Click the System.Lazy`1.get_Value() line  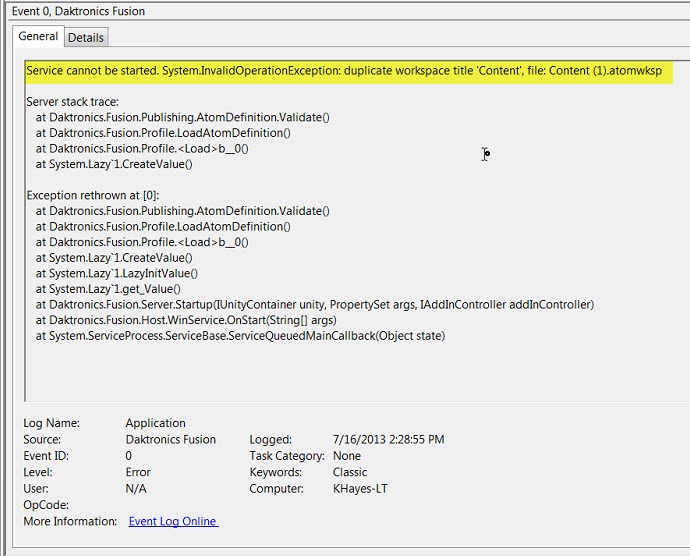108,289
